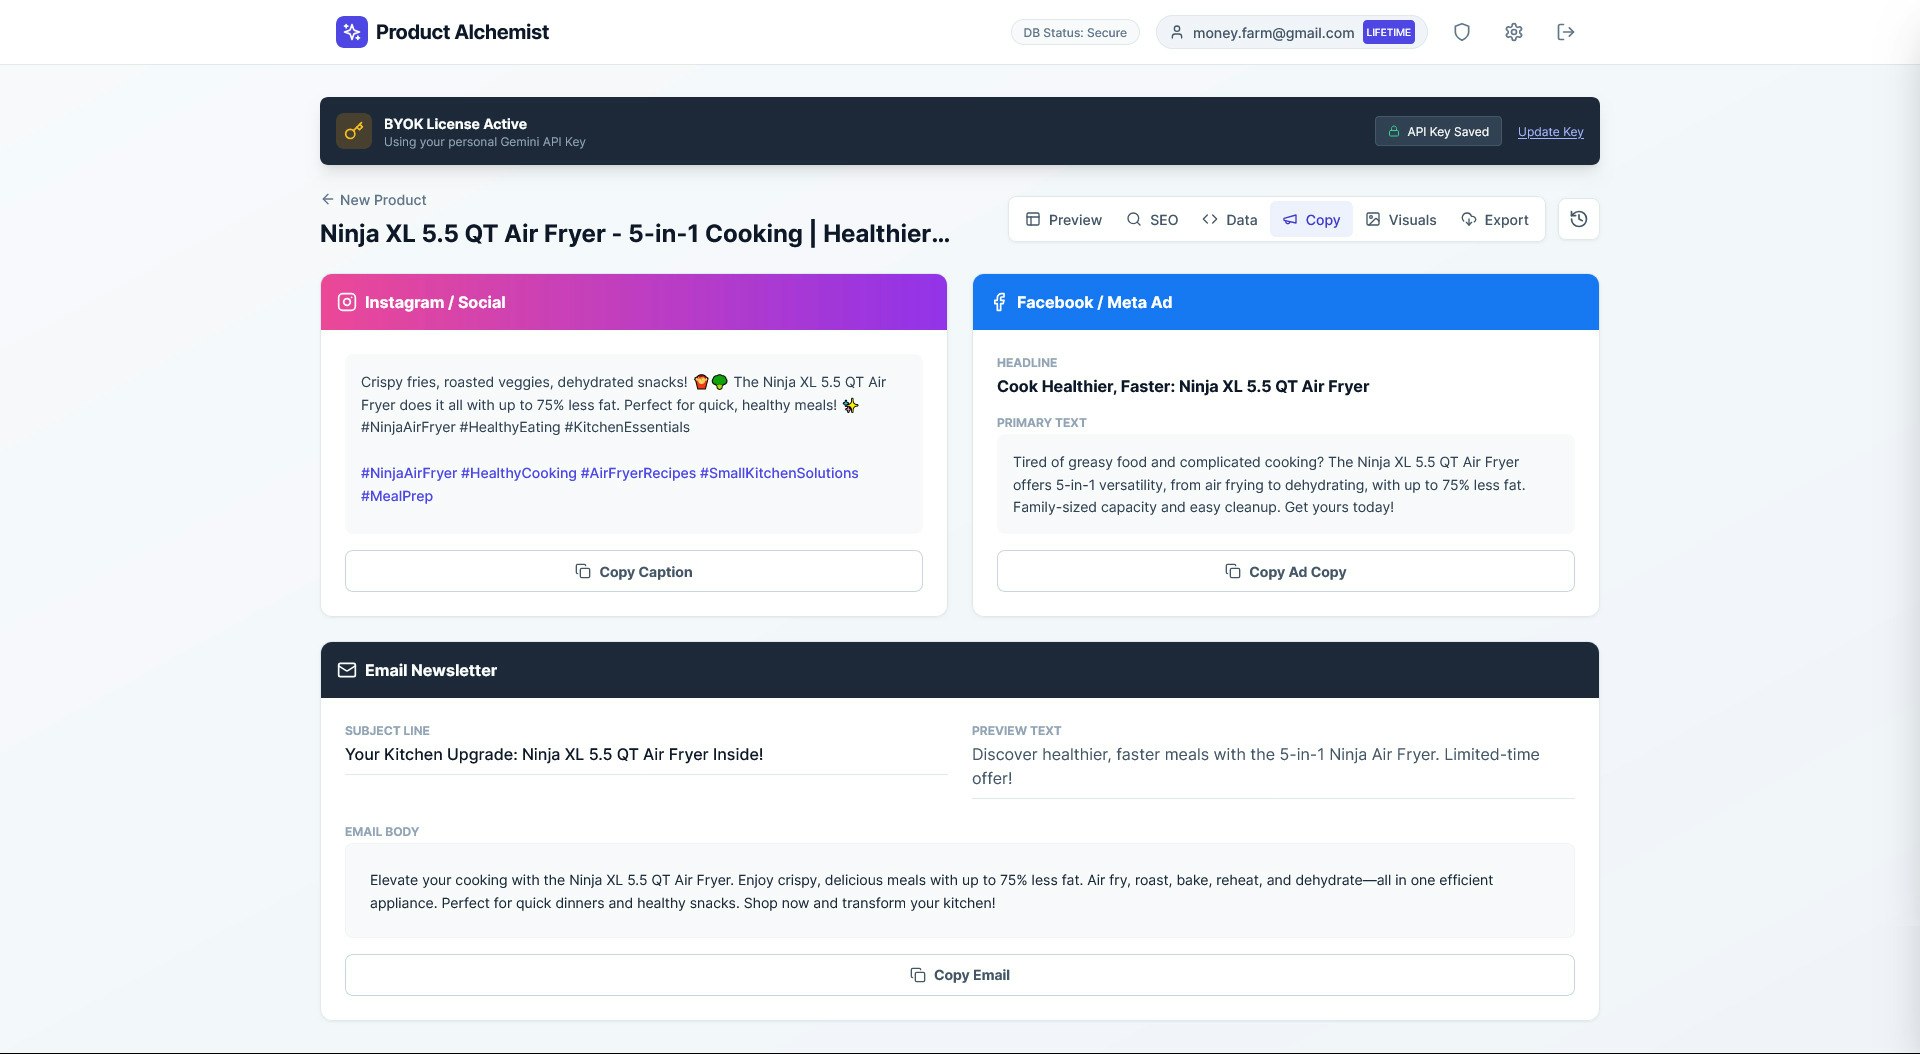This screenshot has width=1920, height=1054.
Task: Click the LIFETIME plan badge
Action: (x=1389, y=32)
